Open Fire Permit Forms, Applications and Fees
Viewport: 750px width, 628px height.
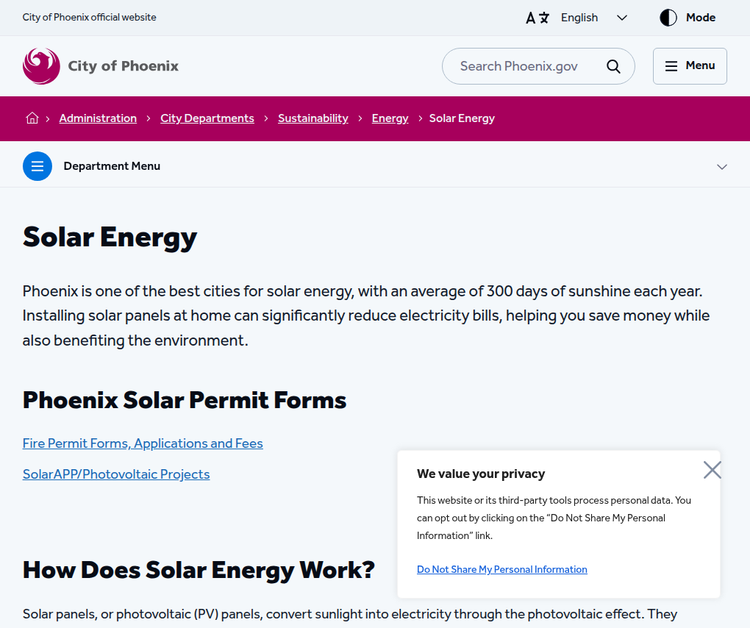[143, 443]
